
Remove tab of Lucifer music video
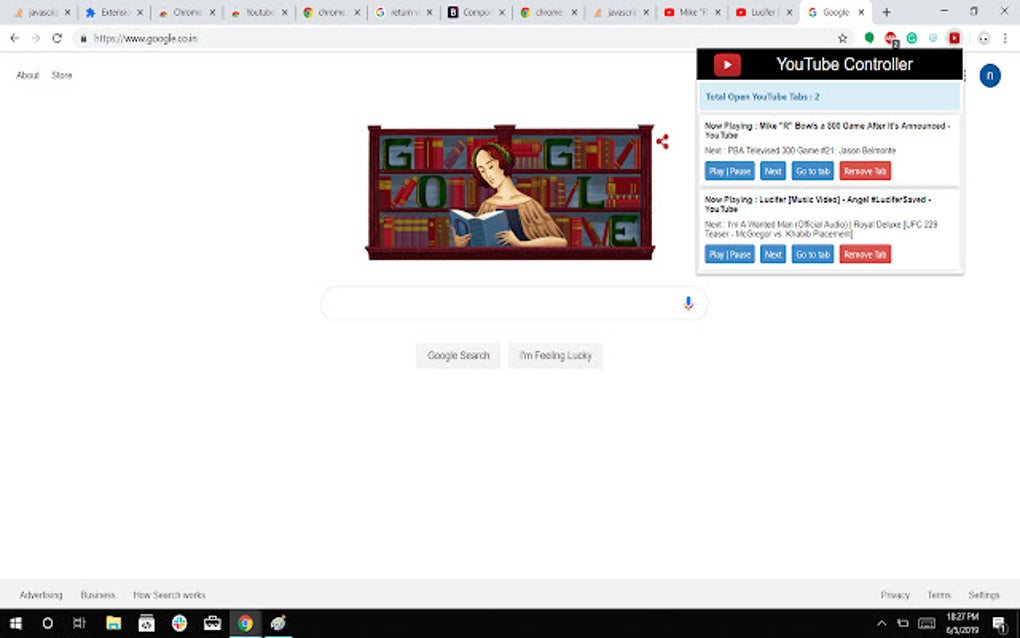click(x=865, y=254)
